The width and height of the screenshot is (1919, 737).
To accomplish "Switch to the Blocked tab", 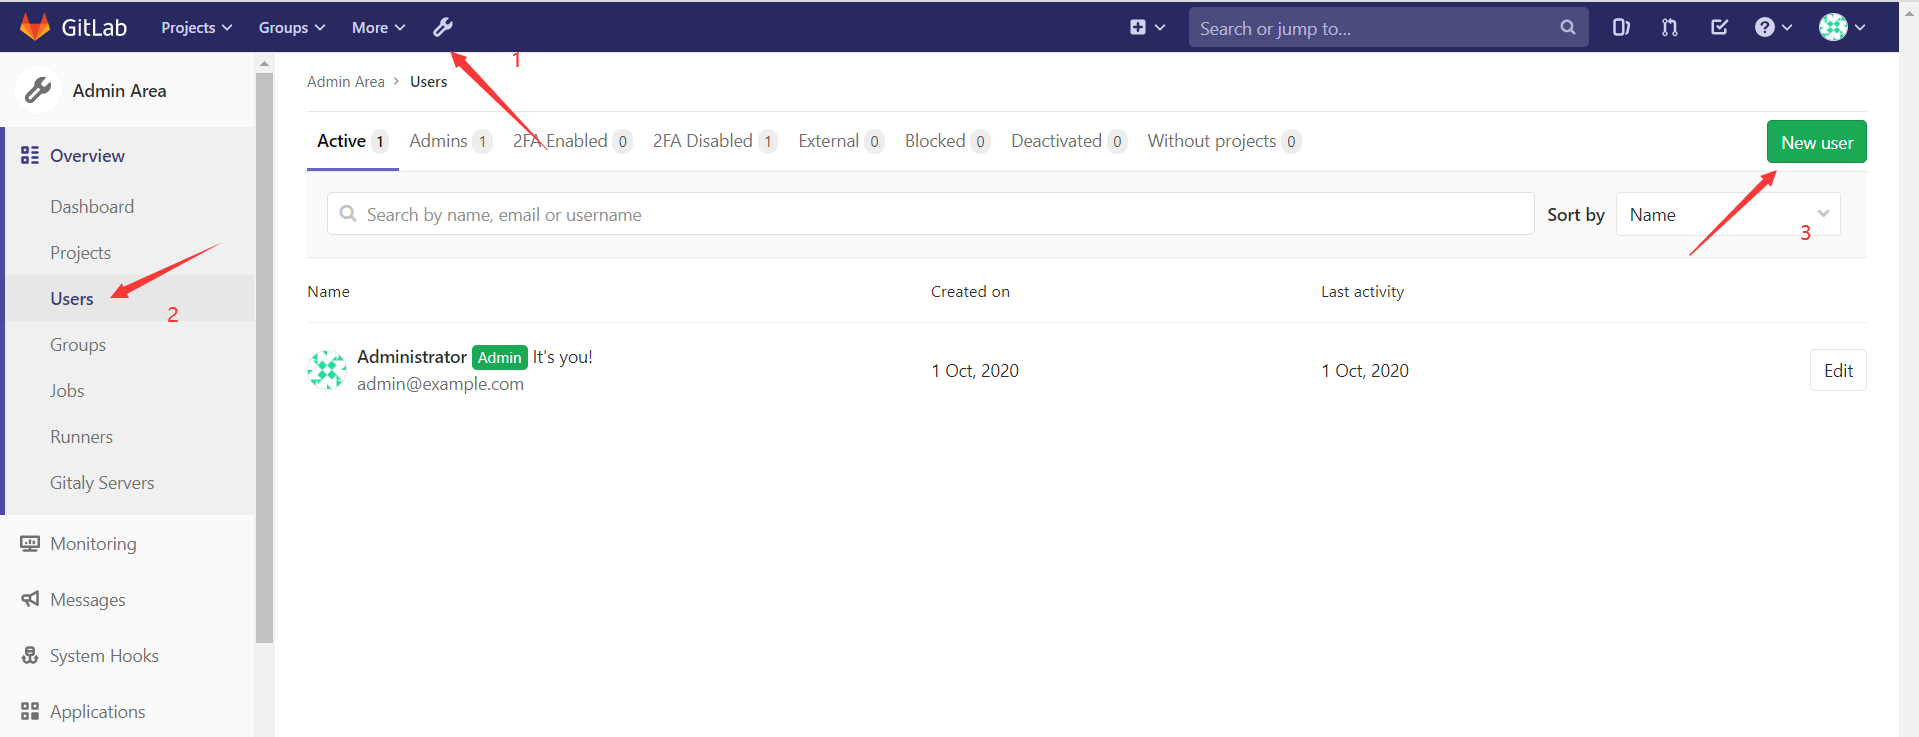I will (946, 141).
